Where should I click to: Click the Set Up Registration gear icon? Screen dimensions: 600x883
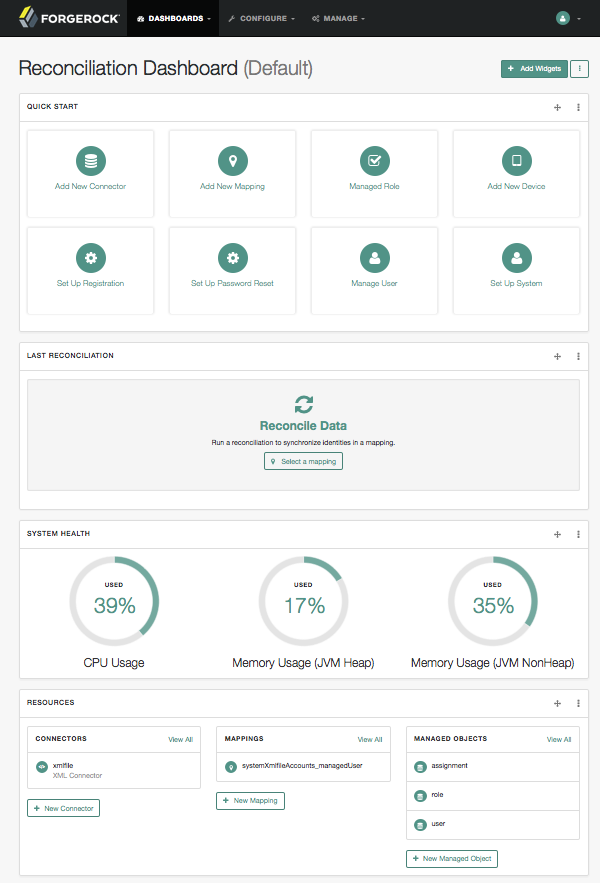91,258
